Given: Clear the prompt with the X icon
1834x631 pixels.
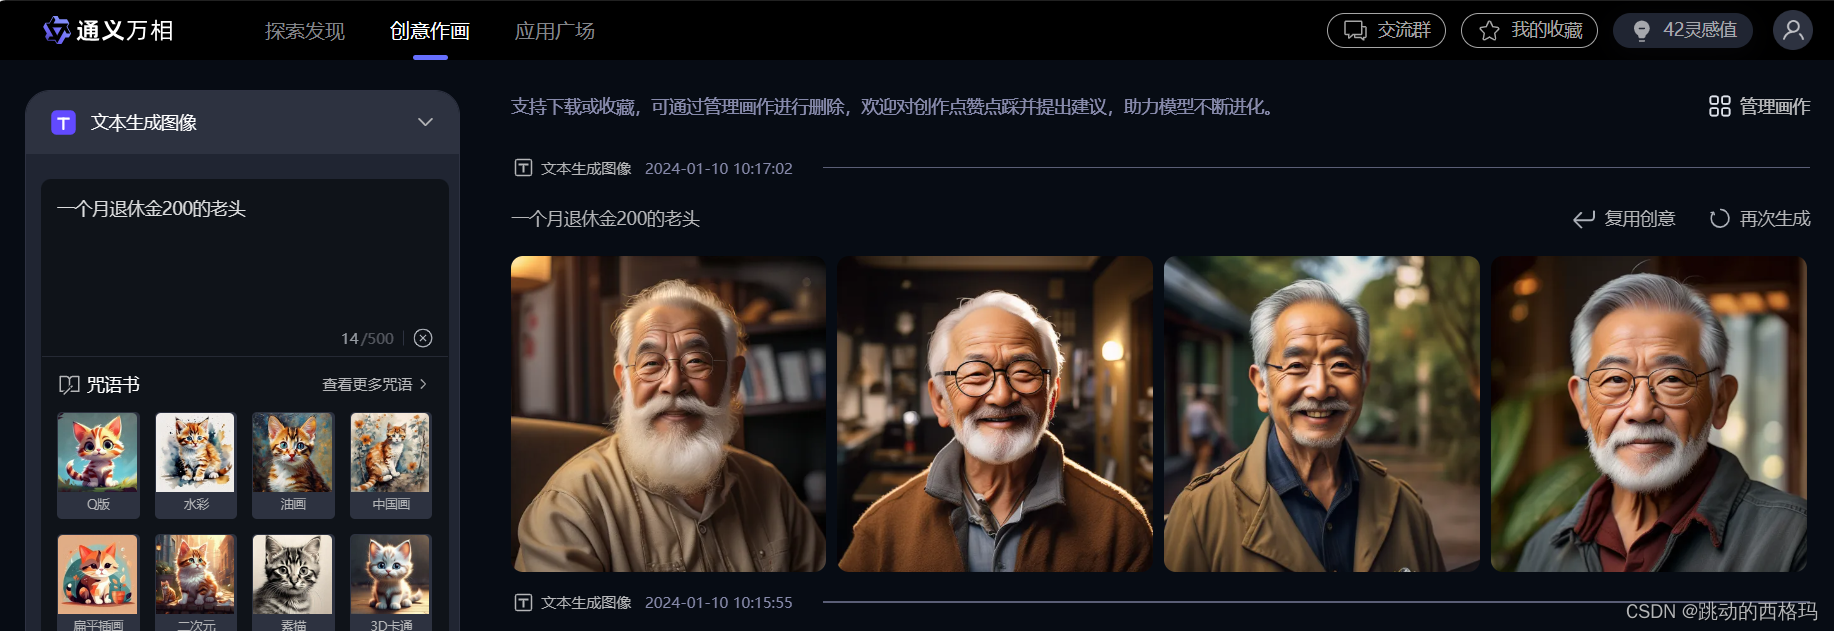Looking at the screenshot, I should pos(423,338).
